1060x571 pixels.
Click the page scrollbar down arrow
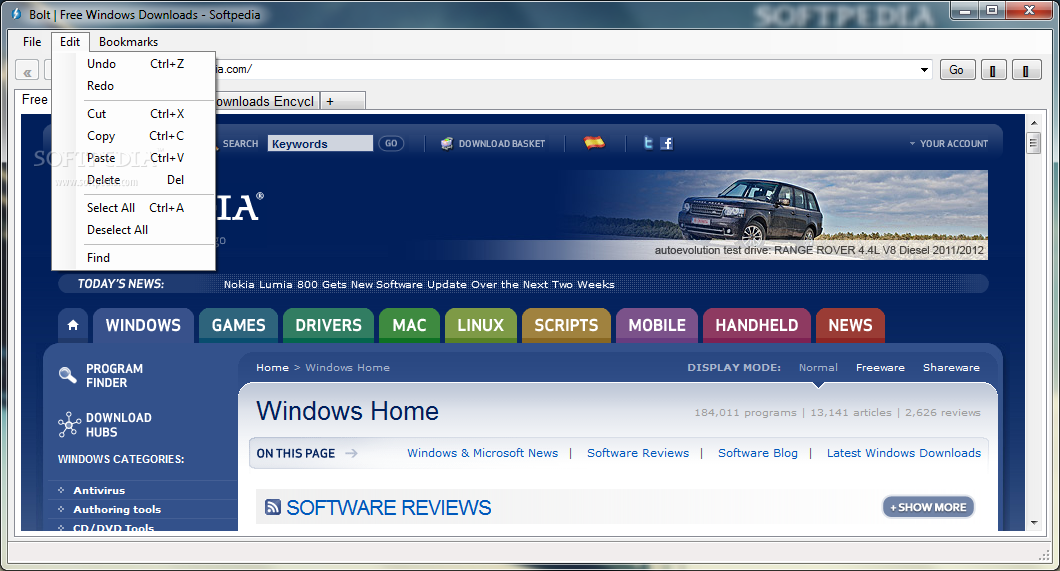(1034, 522)
